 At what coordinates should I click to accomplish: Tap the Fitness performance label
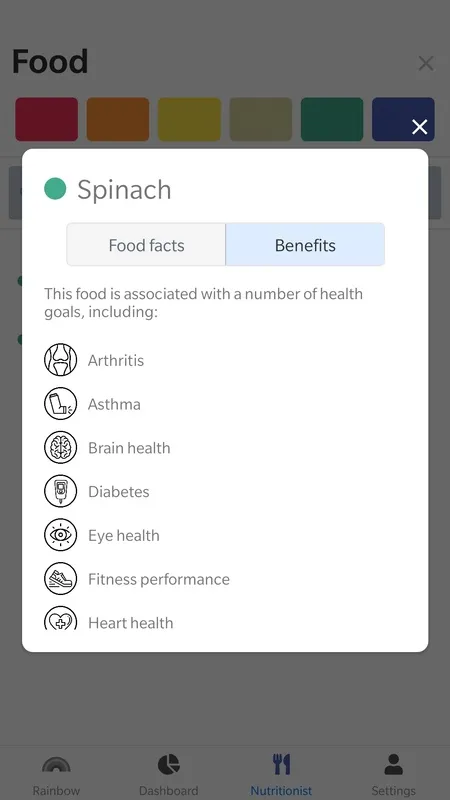[x=159, y=579]
